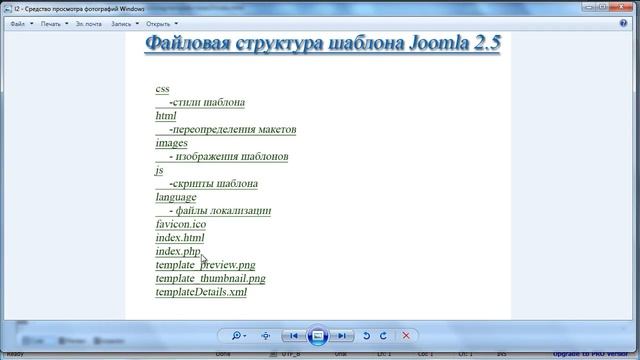Click the zoom magnifier icon

tap(236, 336)
